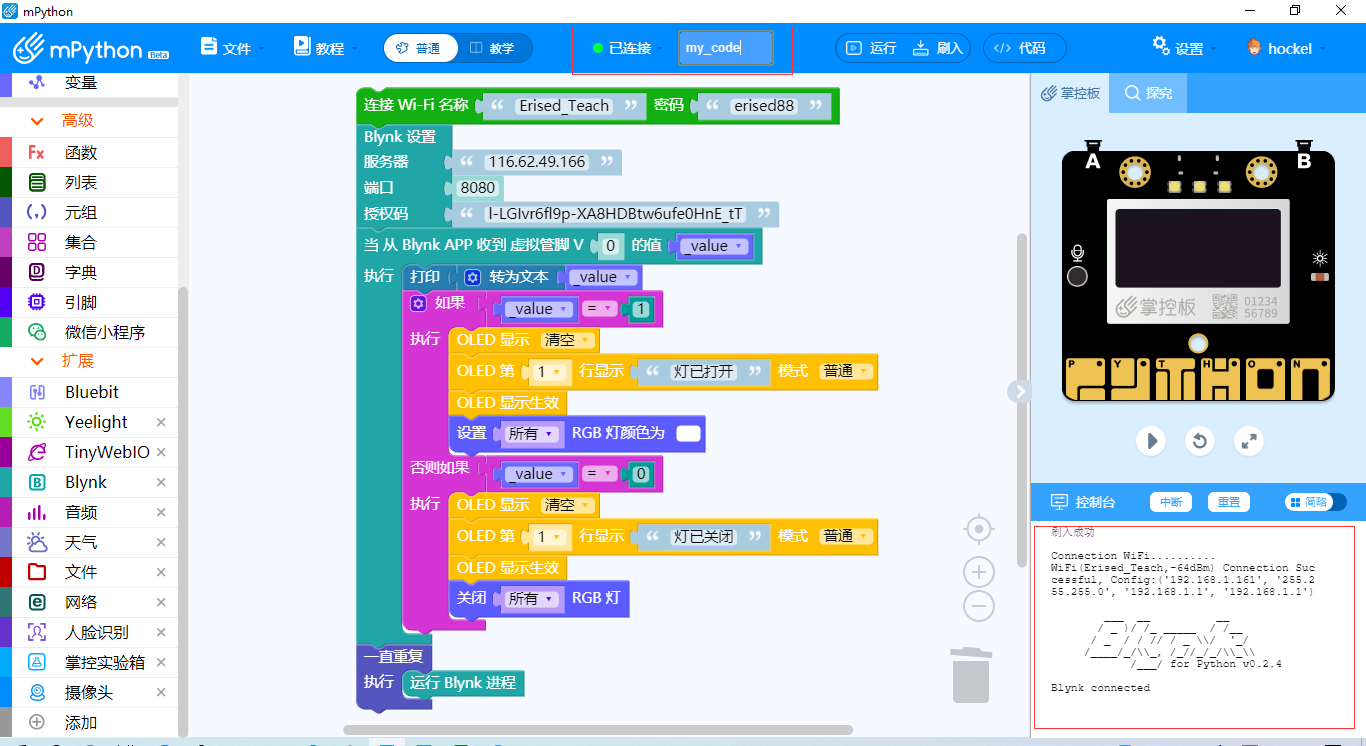This screenshot has height=746, width=1366.
Task: Open the 文件 menu
Action: [233, 47]
